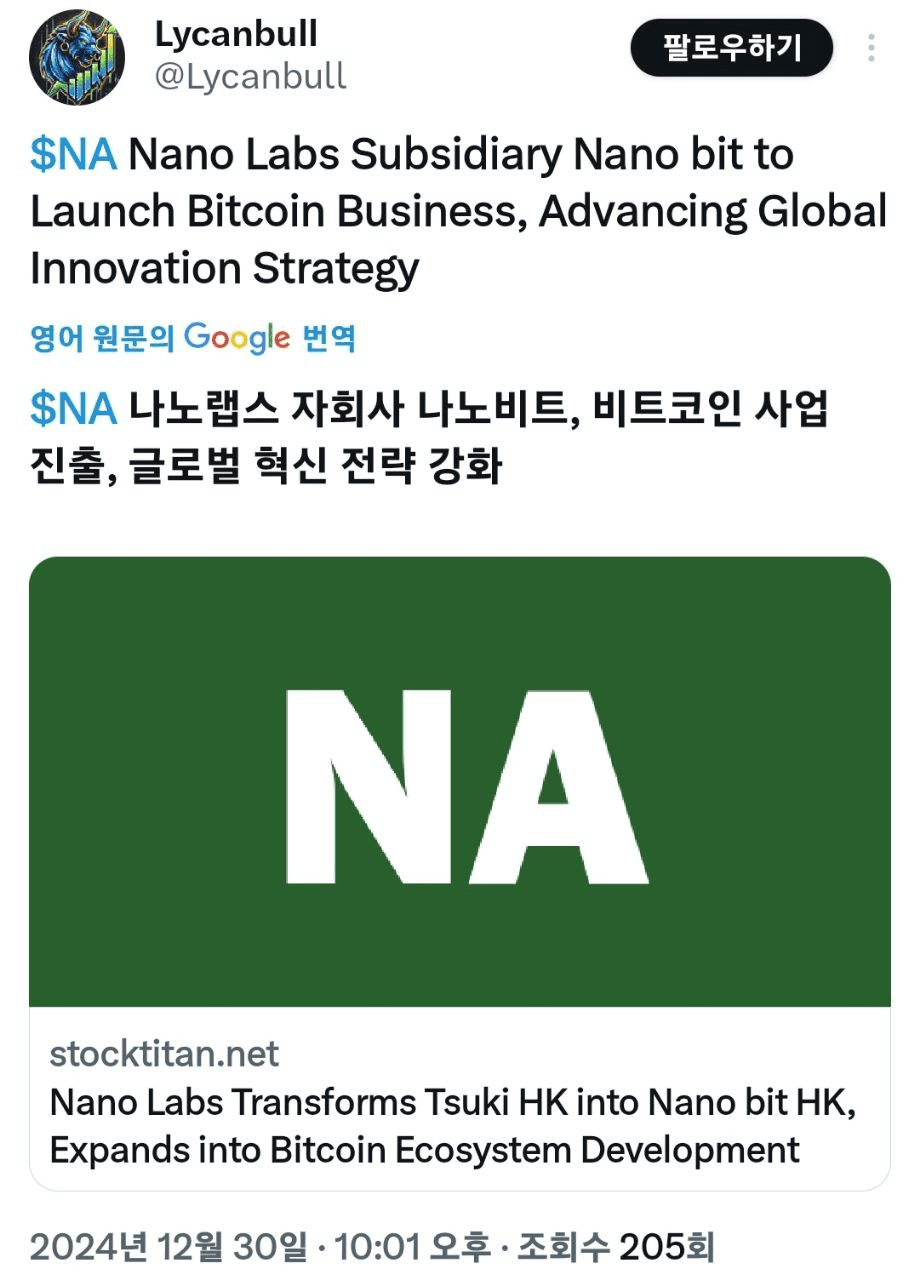Image resolution: width=919 pixels, height=1280 pixels.
Task: Click the @Lycanbull handle
Action: [250, 76]
